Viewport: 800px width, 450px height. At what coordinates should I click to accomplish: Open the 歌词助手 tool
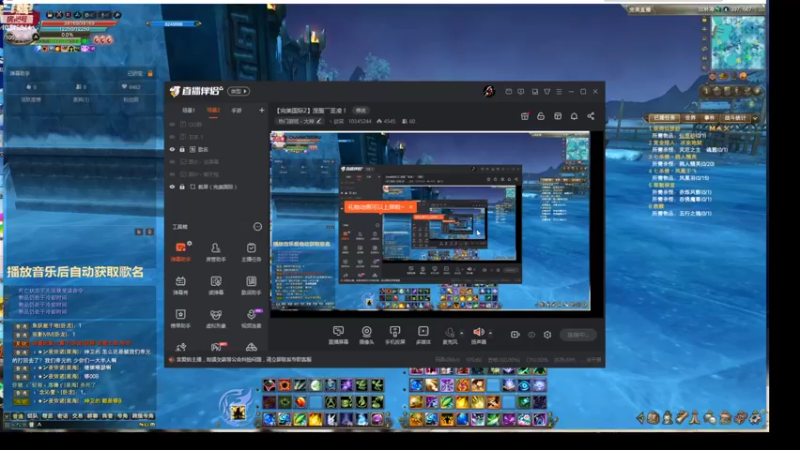(x=251, y=285)
